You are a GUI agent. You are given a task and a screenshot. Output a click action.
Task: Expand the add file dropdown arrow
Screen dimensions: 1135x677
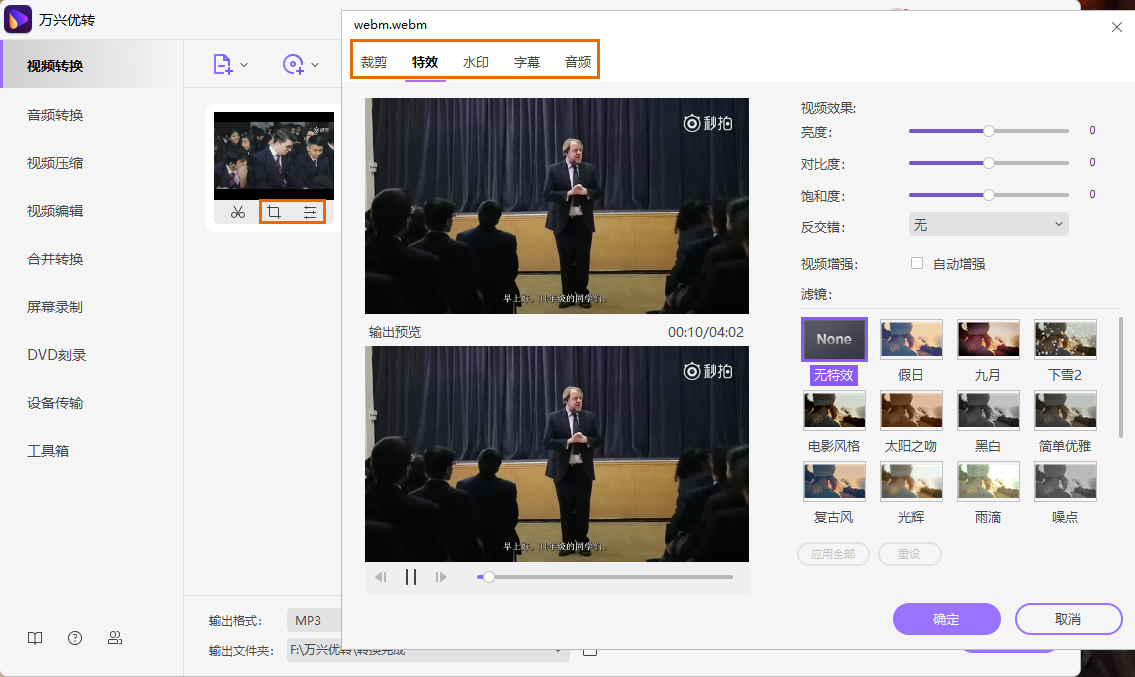tap(244, 62)
